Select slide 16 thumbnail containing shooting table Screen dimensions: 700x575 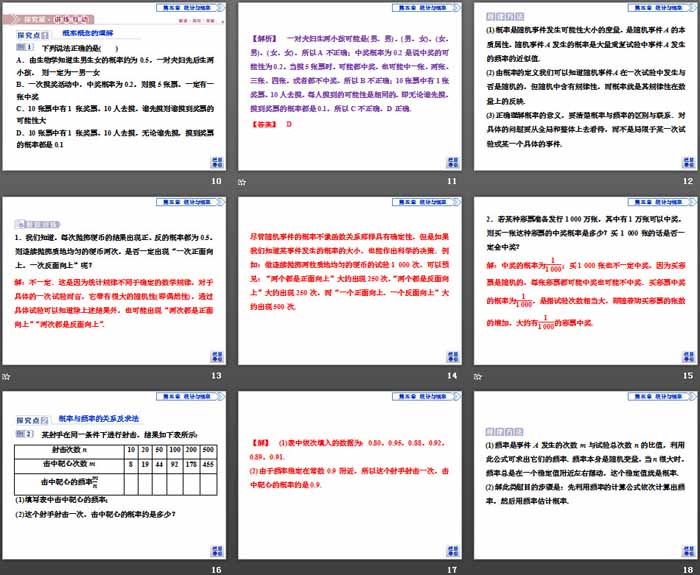tap(114, 475)
